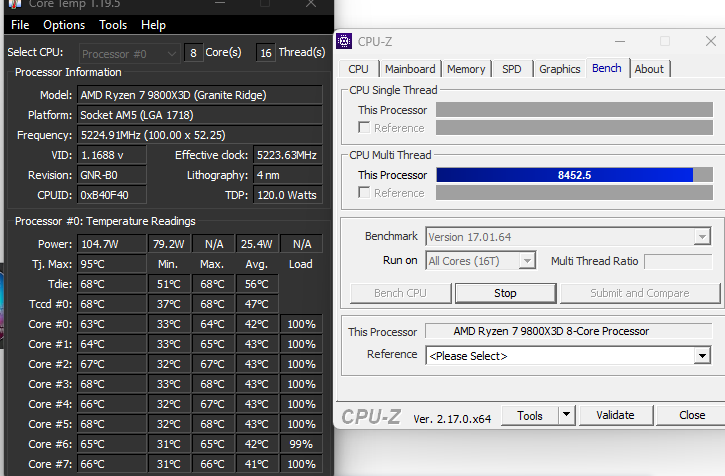Click the CPUID 0xB40F40 value

tap(112, 195)
